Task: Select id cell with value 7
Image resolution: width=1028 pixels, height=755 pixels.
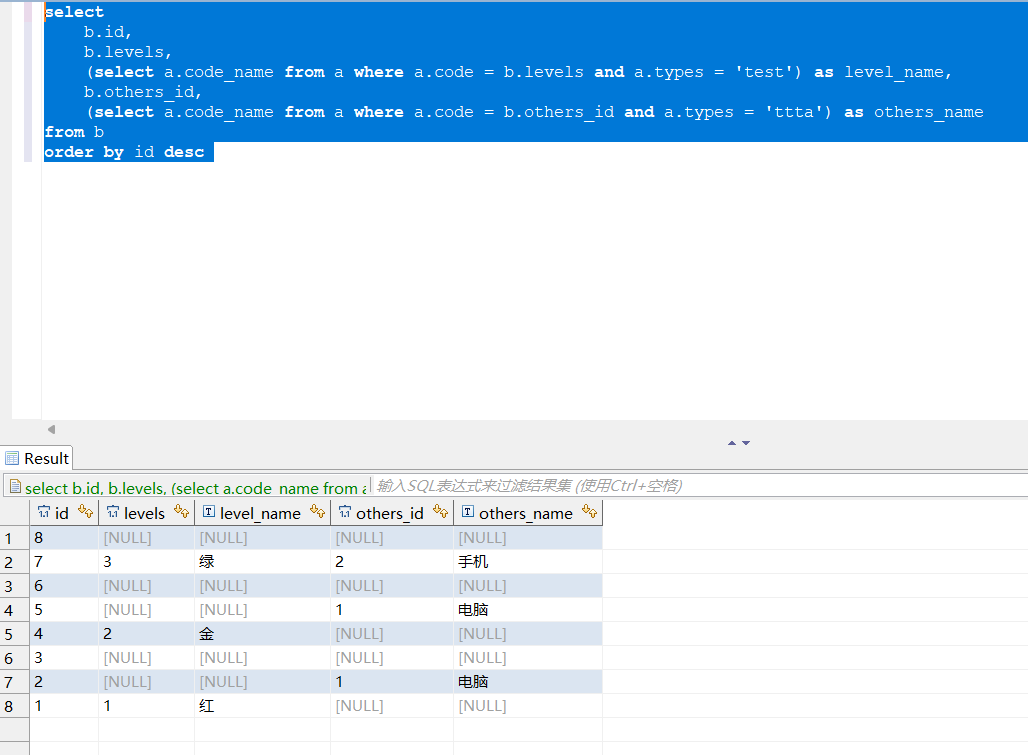Action: click(x=64, y=562)
